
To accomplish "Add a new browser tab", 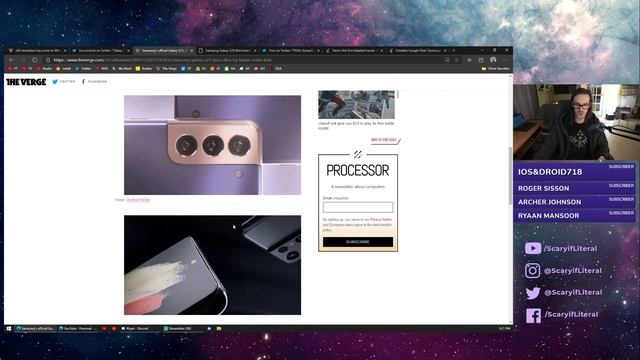I will [x=453, y=51].
